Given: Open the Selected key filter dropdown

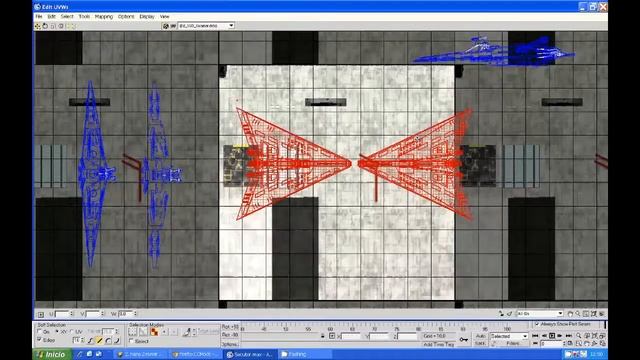Looking at the screenshot, I should [x=509, y=336].
